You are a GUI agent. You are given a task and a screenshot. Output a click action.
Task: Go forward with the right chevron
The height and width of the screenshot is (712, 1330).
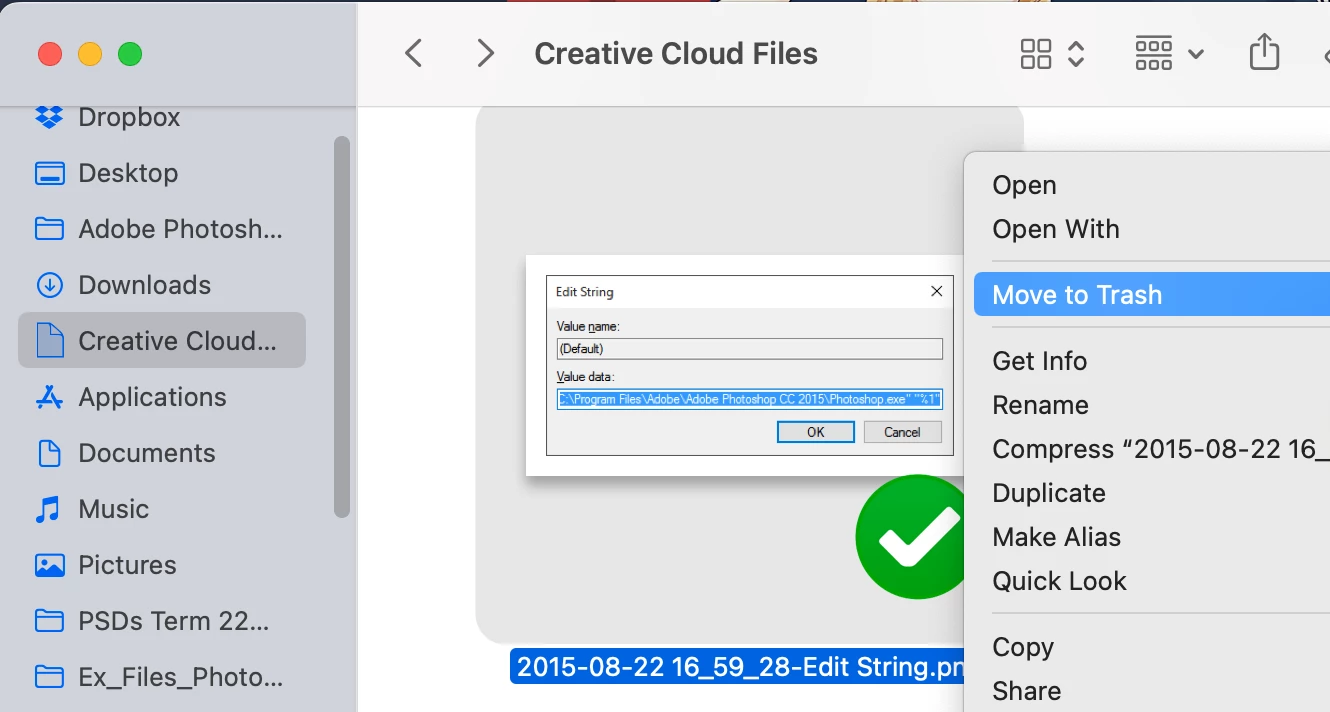[x=485, y=53]
